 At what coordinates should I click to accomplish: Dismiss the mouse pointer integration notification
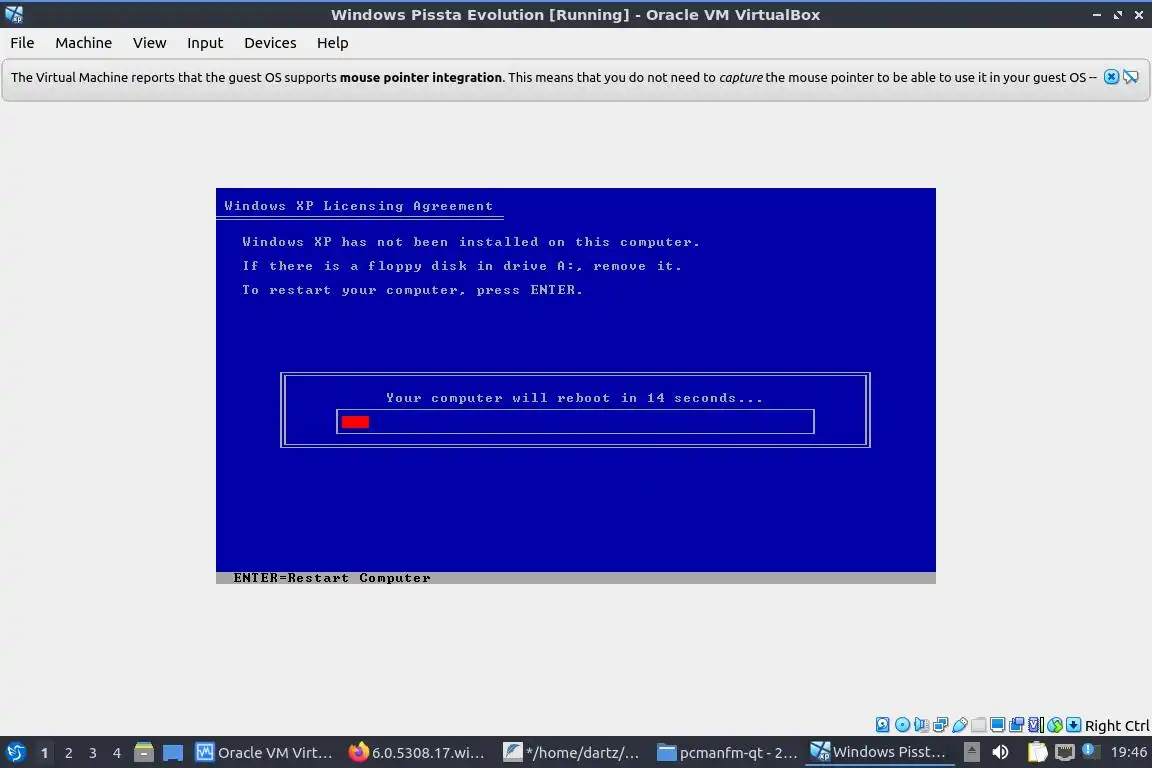[1111, 76]
